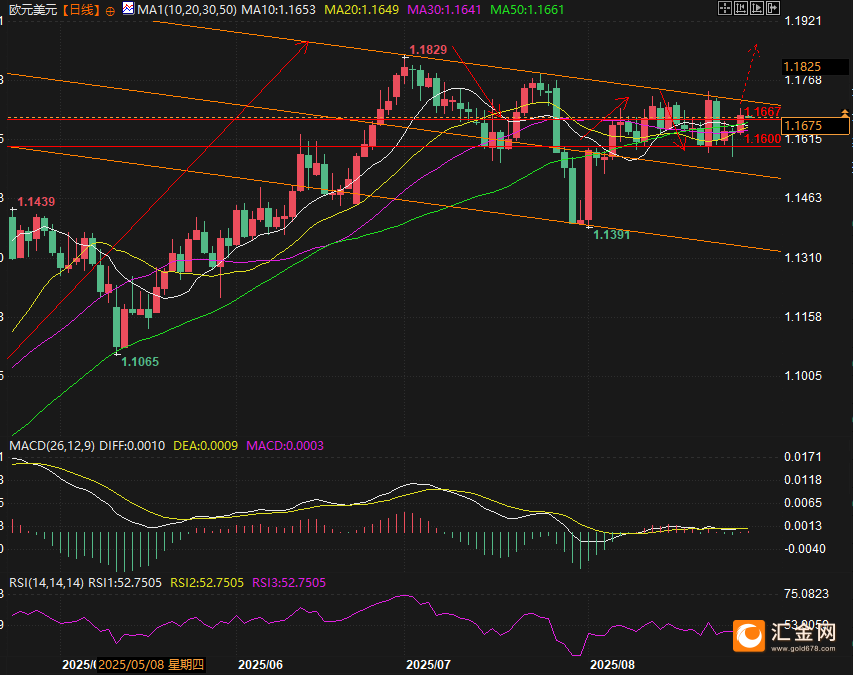Select the 1.1825 price tag on axis
The image size is (853, 675).
coord(815,66)
